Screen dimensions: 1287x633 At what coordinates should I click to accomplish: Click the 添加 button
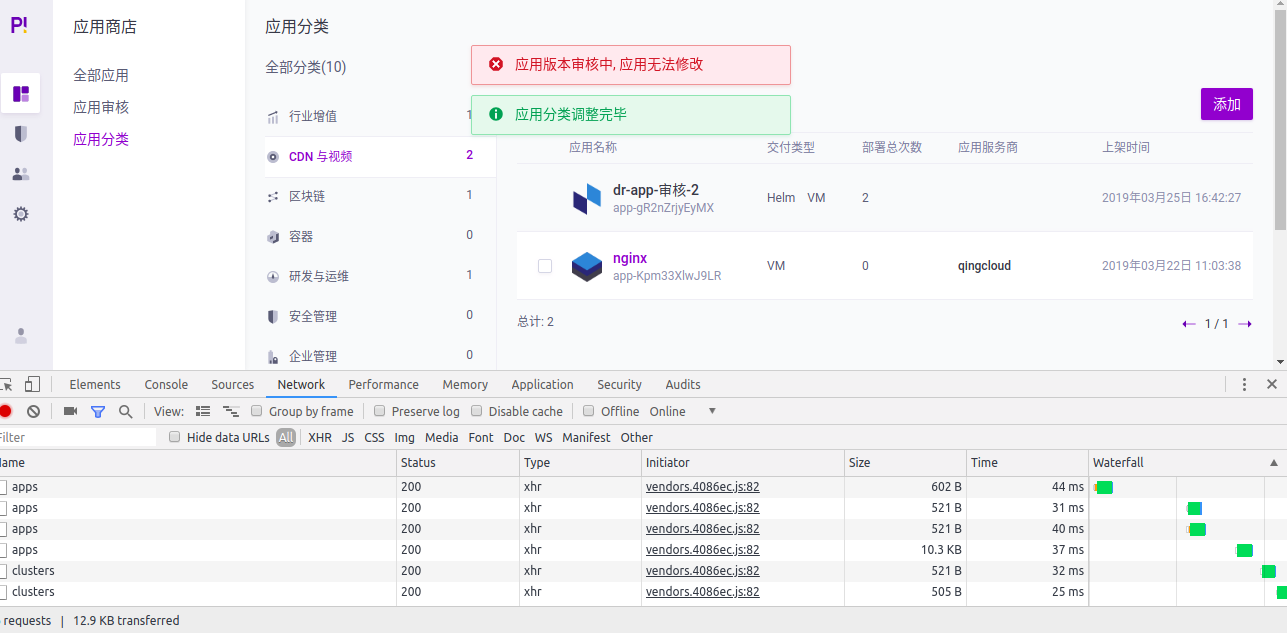pos(1226,104)
